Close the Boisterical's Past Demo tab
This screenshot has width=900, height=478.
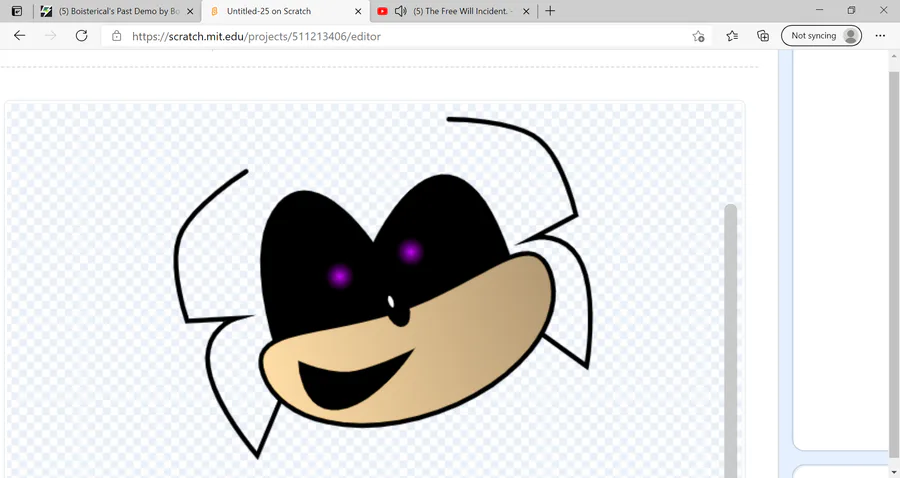pyautogui.click(x=190, y=11)
